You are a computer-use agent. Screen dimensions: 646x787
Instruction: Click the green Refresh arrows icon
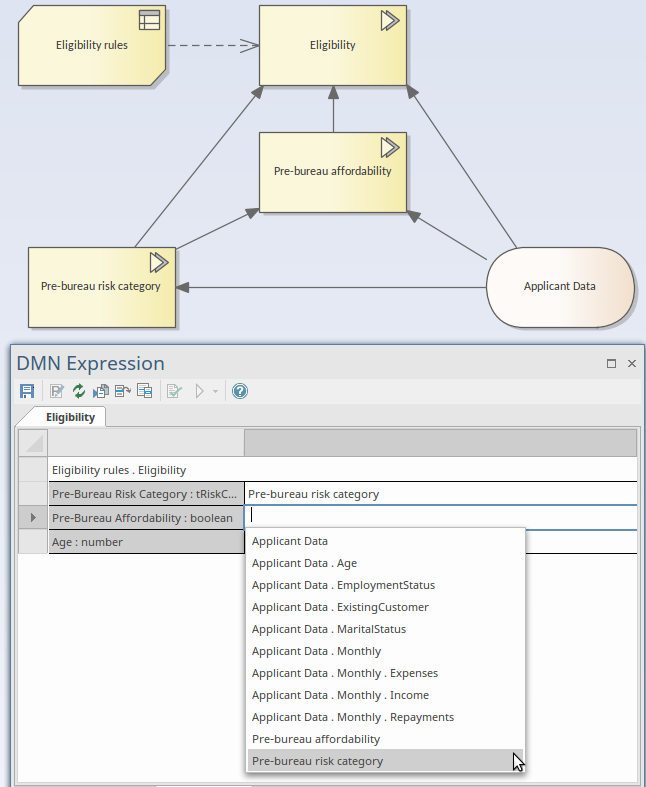(x=80, y=391)
